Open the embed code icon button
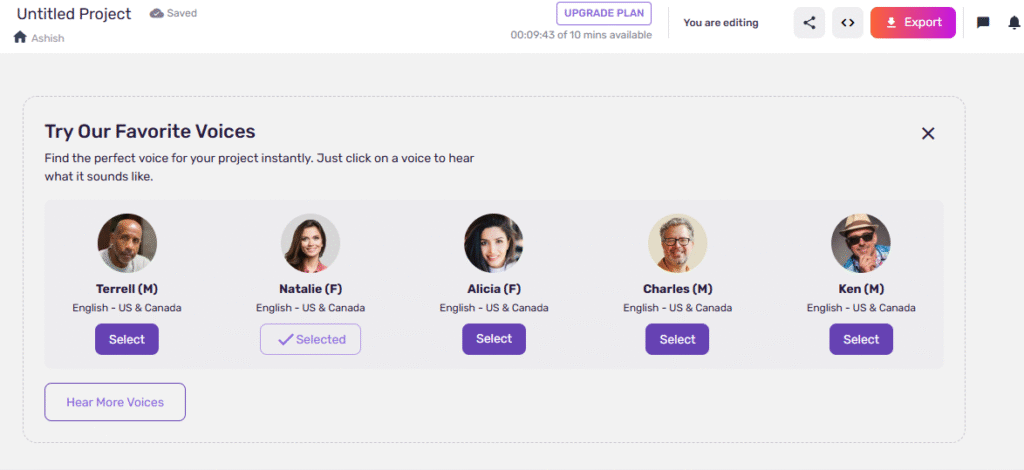The width and height of the screenshot is (1024, 470). [847, 23]
